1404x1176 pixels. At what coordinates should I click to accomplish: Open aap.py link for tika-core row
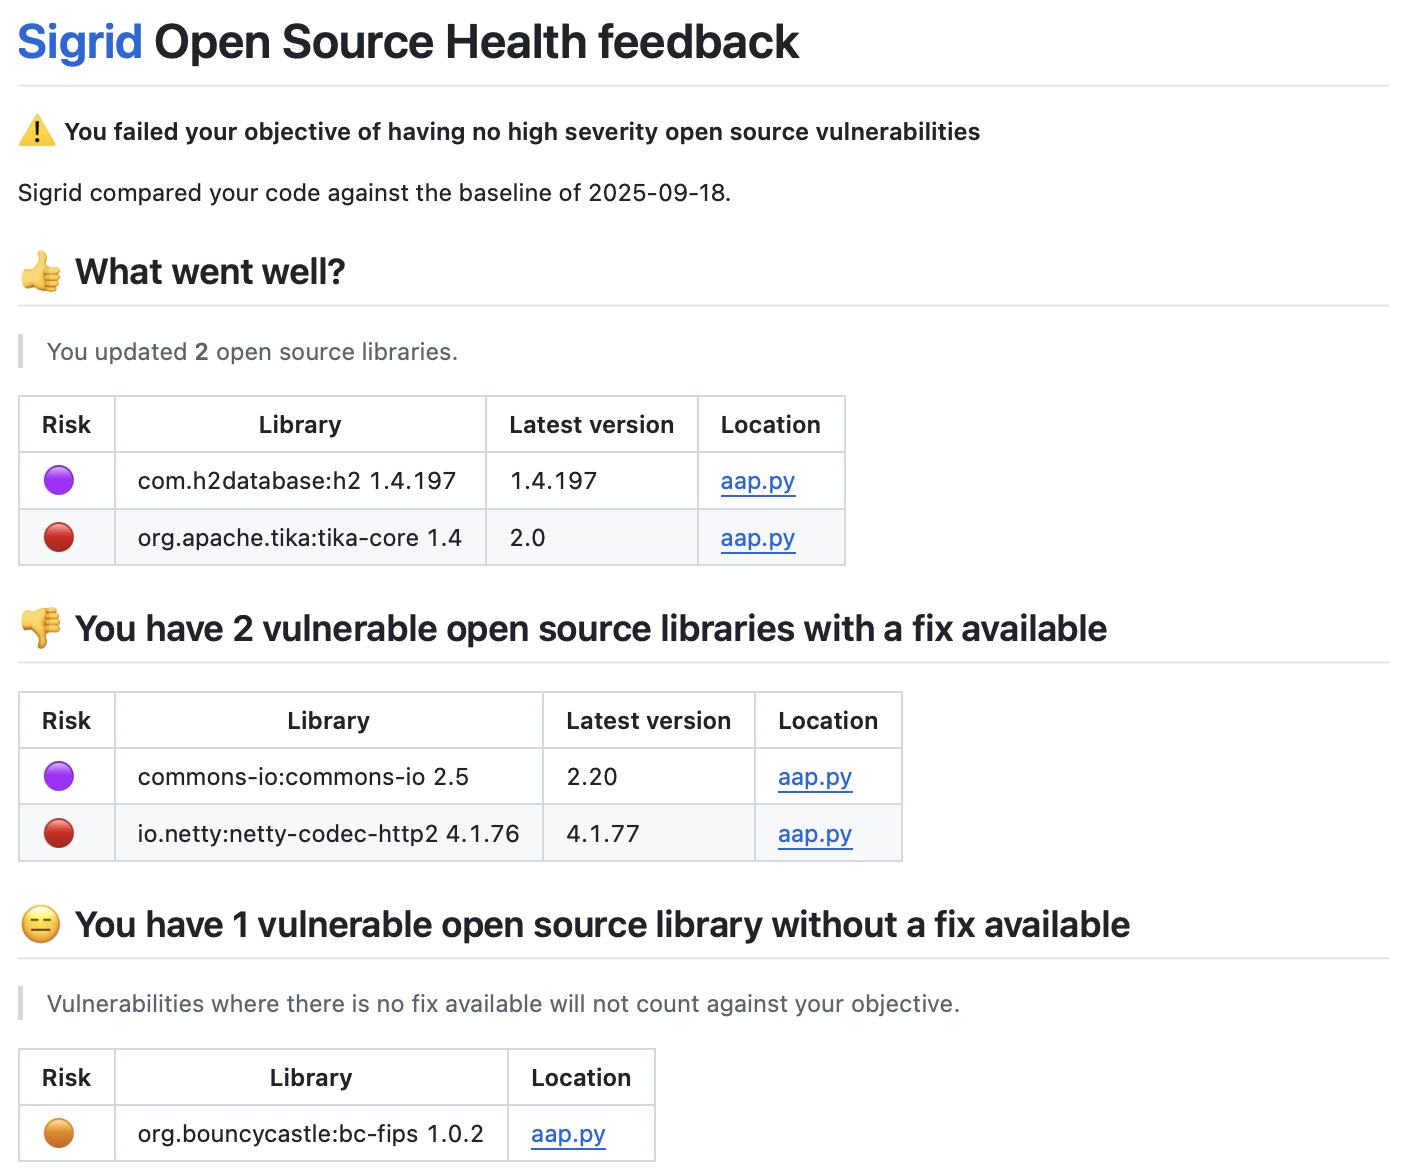pyautogui.click(x=757, y=538)
